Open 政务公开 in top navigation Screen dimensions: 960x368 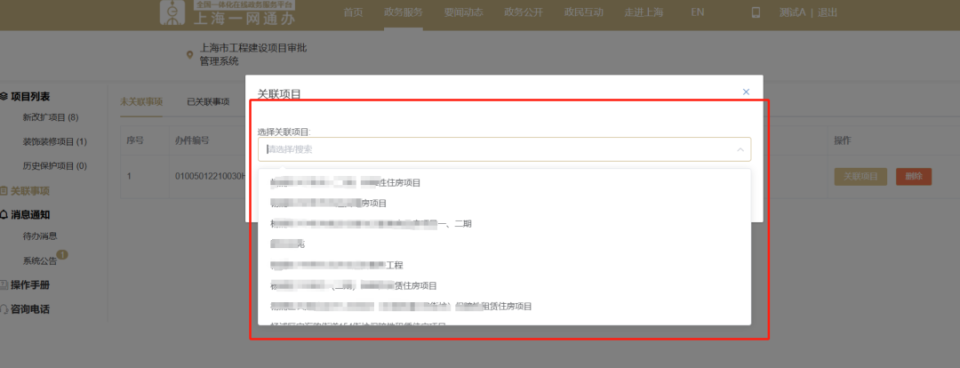523,12
